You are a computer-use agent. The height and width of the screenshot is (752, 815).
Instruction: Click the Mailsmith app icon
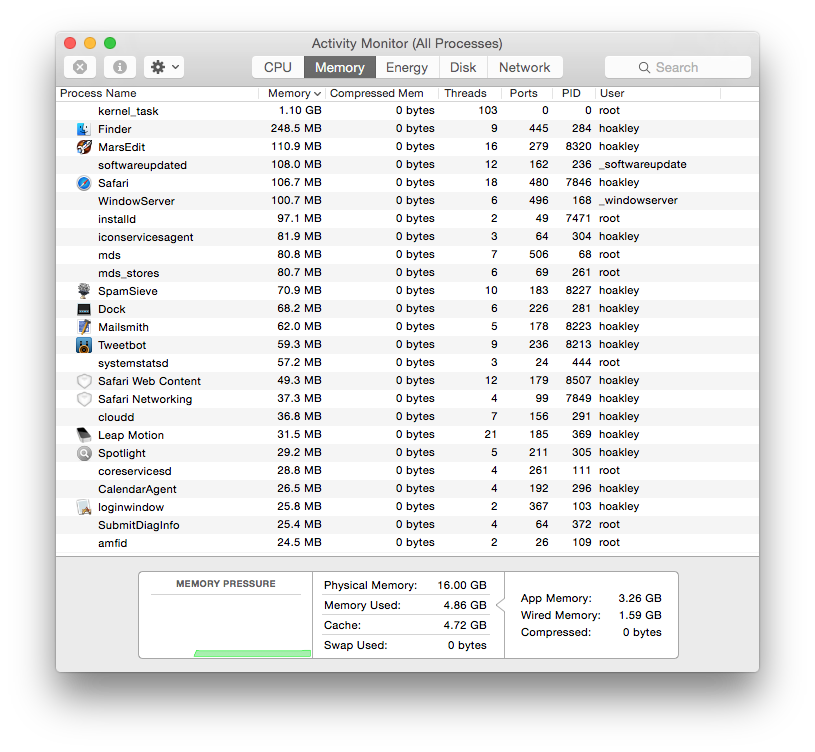pyautogui.click(x=84, y=327)
